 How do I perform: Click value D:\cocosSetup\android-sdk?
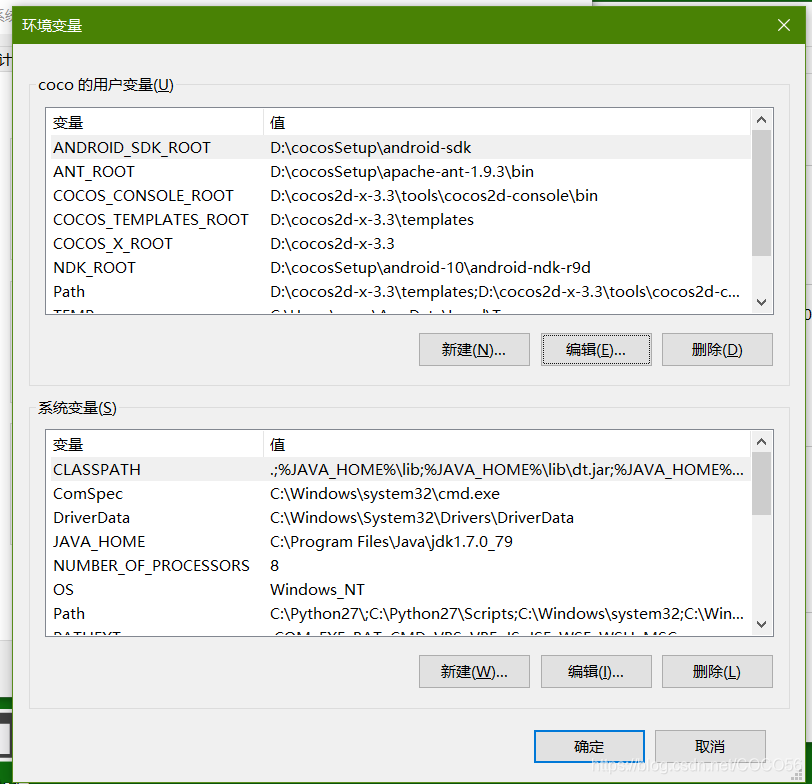coord(370,148)
